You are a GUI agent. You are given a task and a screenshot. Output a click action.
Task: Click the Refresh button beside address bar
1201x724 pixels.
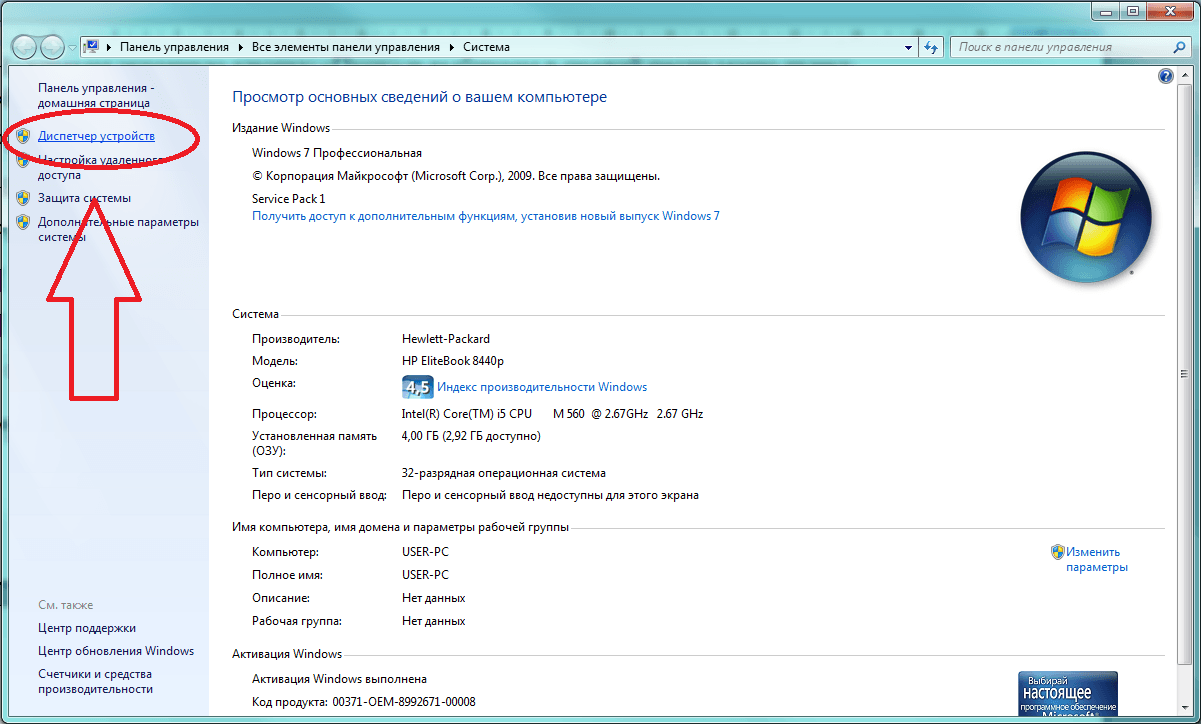932,47
